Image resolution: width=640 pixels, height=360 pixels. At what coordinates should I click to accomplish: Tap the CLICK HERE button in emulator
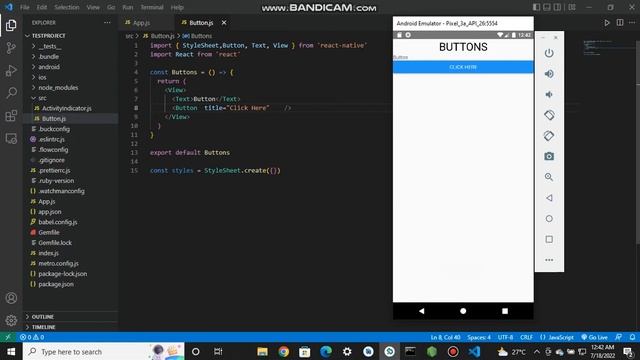point(463,67)
